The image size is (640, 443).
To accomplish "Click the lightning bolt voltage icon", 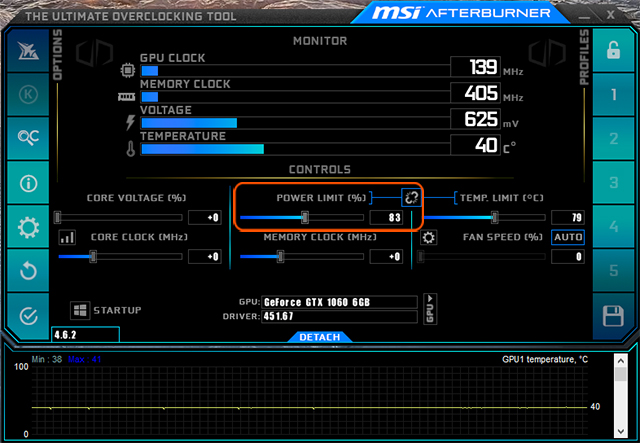I will coord(130,122).
